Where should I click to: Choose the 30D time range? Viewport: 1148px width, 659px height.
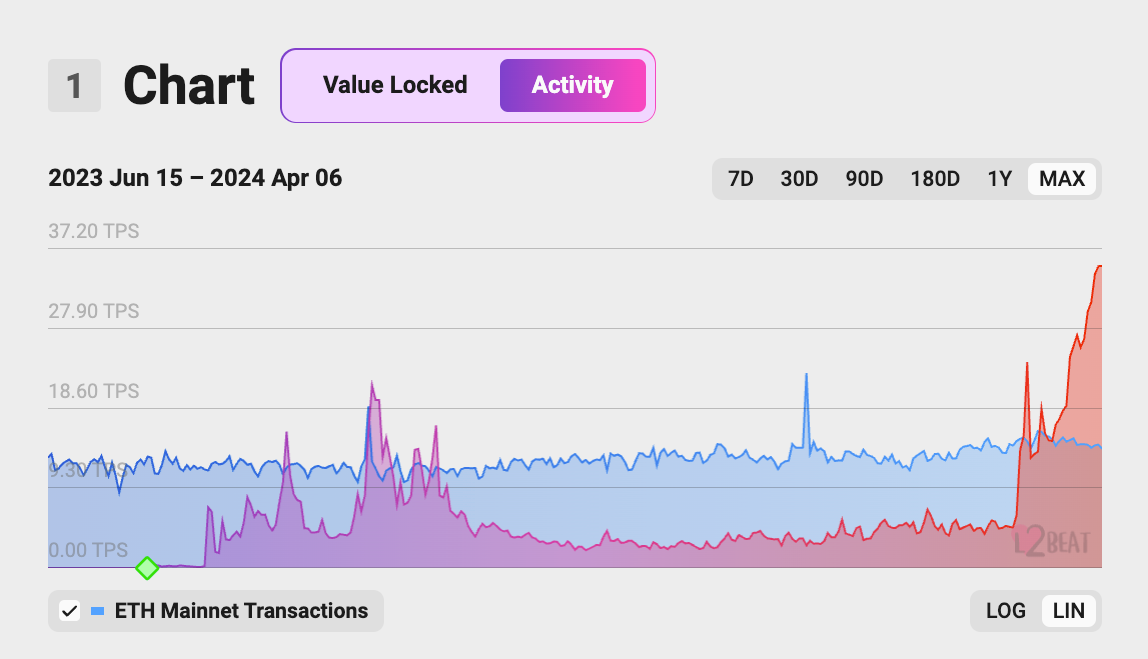[799, 179]
